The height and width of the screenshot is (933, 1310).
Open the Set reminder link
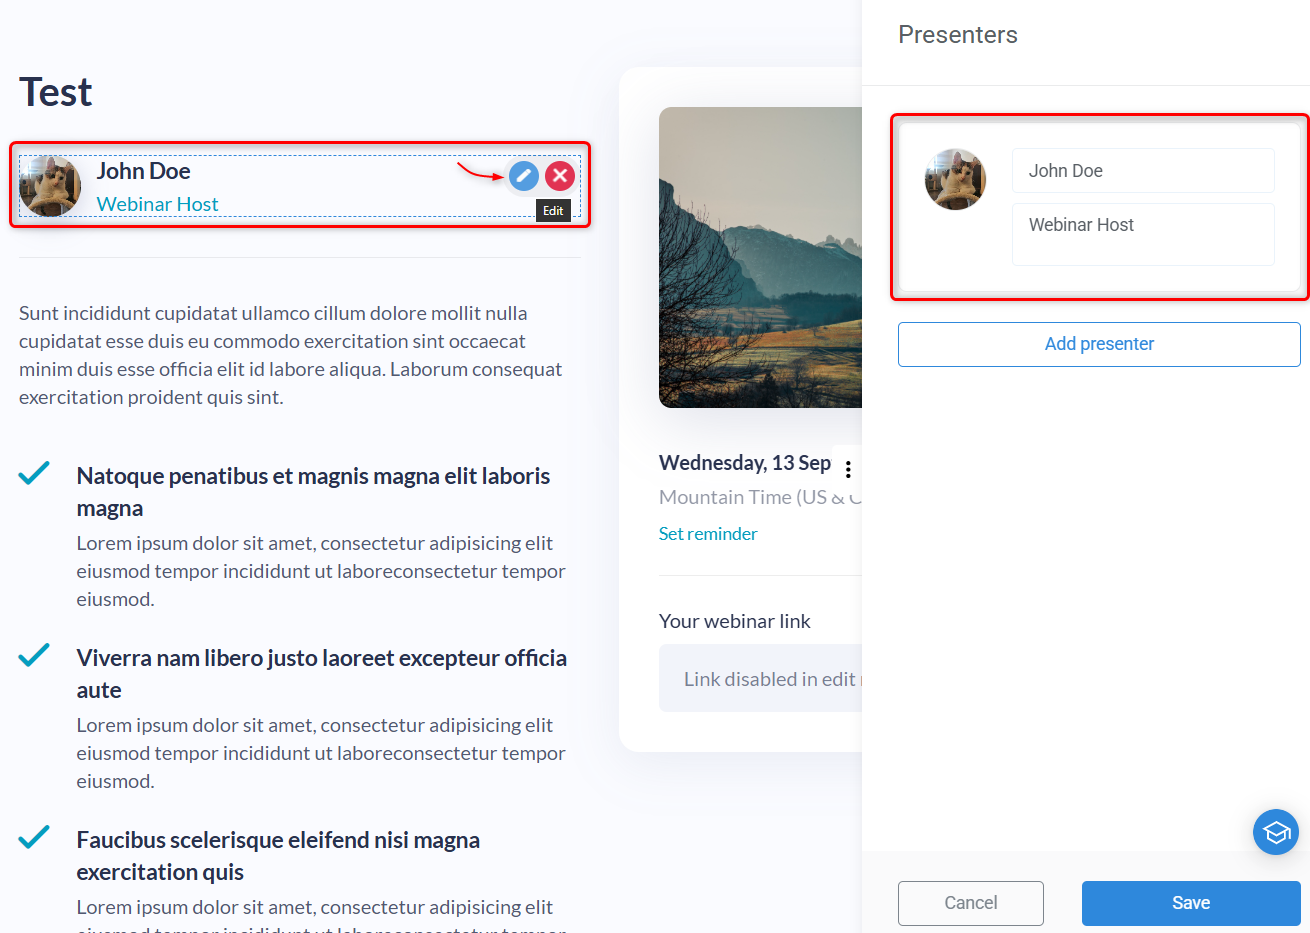(708, 533)
